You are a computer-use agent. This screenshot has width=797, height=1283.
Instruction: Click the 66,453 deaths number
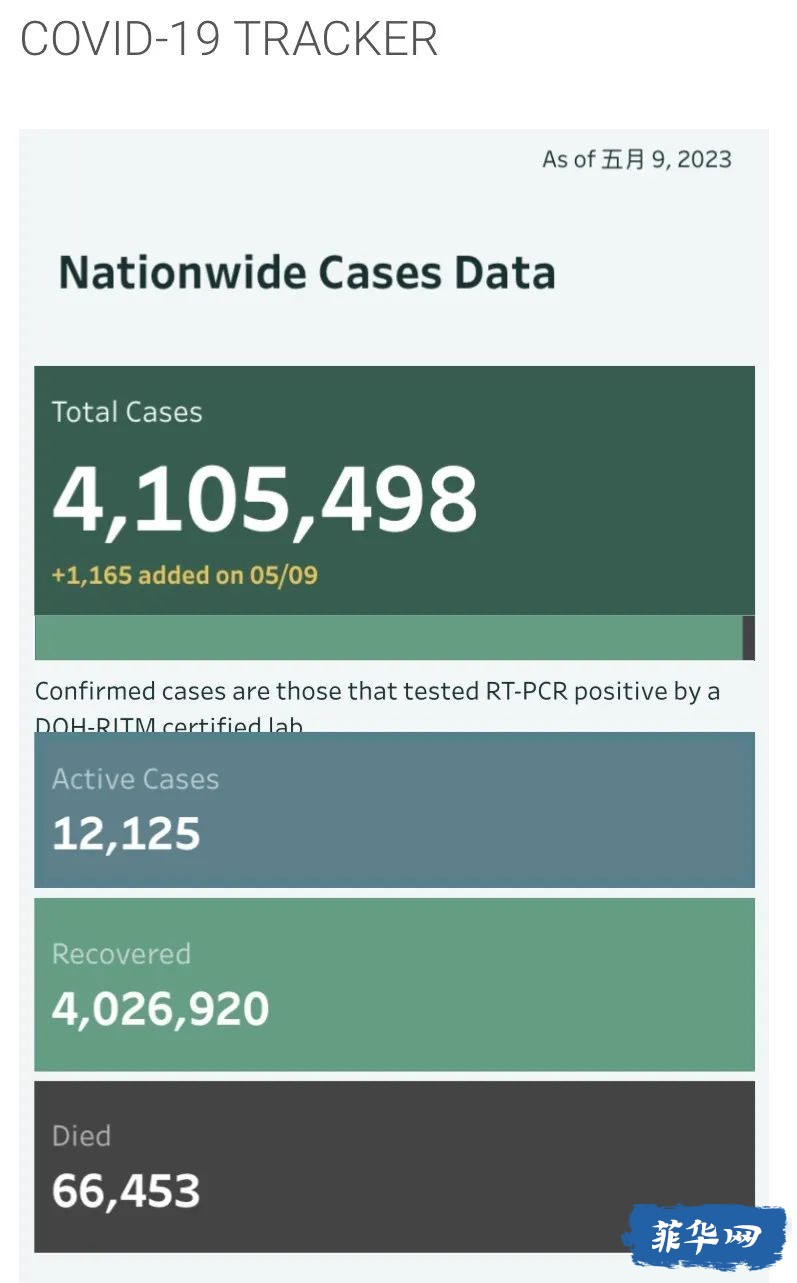(126, 1191)
